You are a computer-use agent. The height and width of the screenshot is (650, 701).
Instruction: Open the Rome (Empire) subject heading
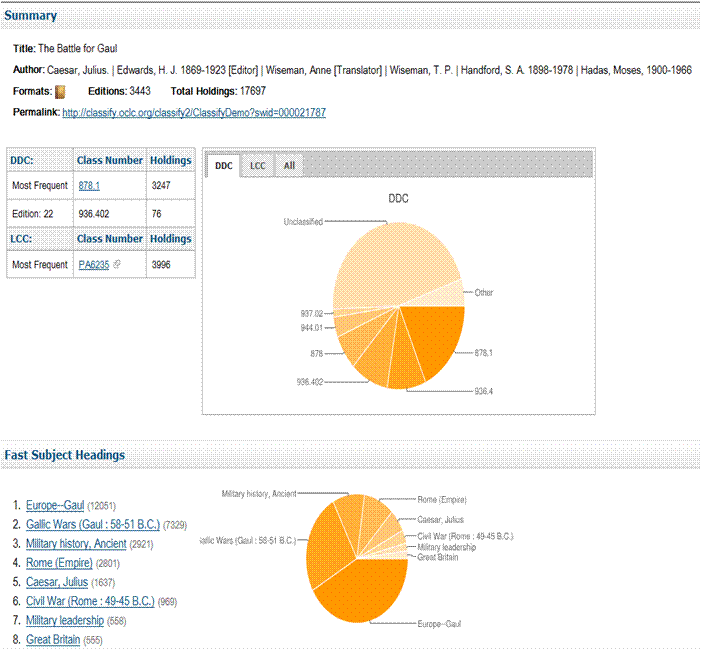tap(59, 563)
